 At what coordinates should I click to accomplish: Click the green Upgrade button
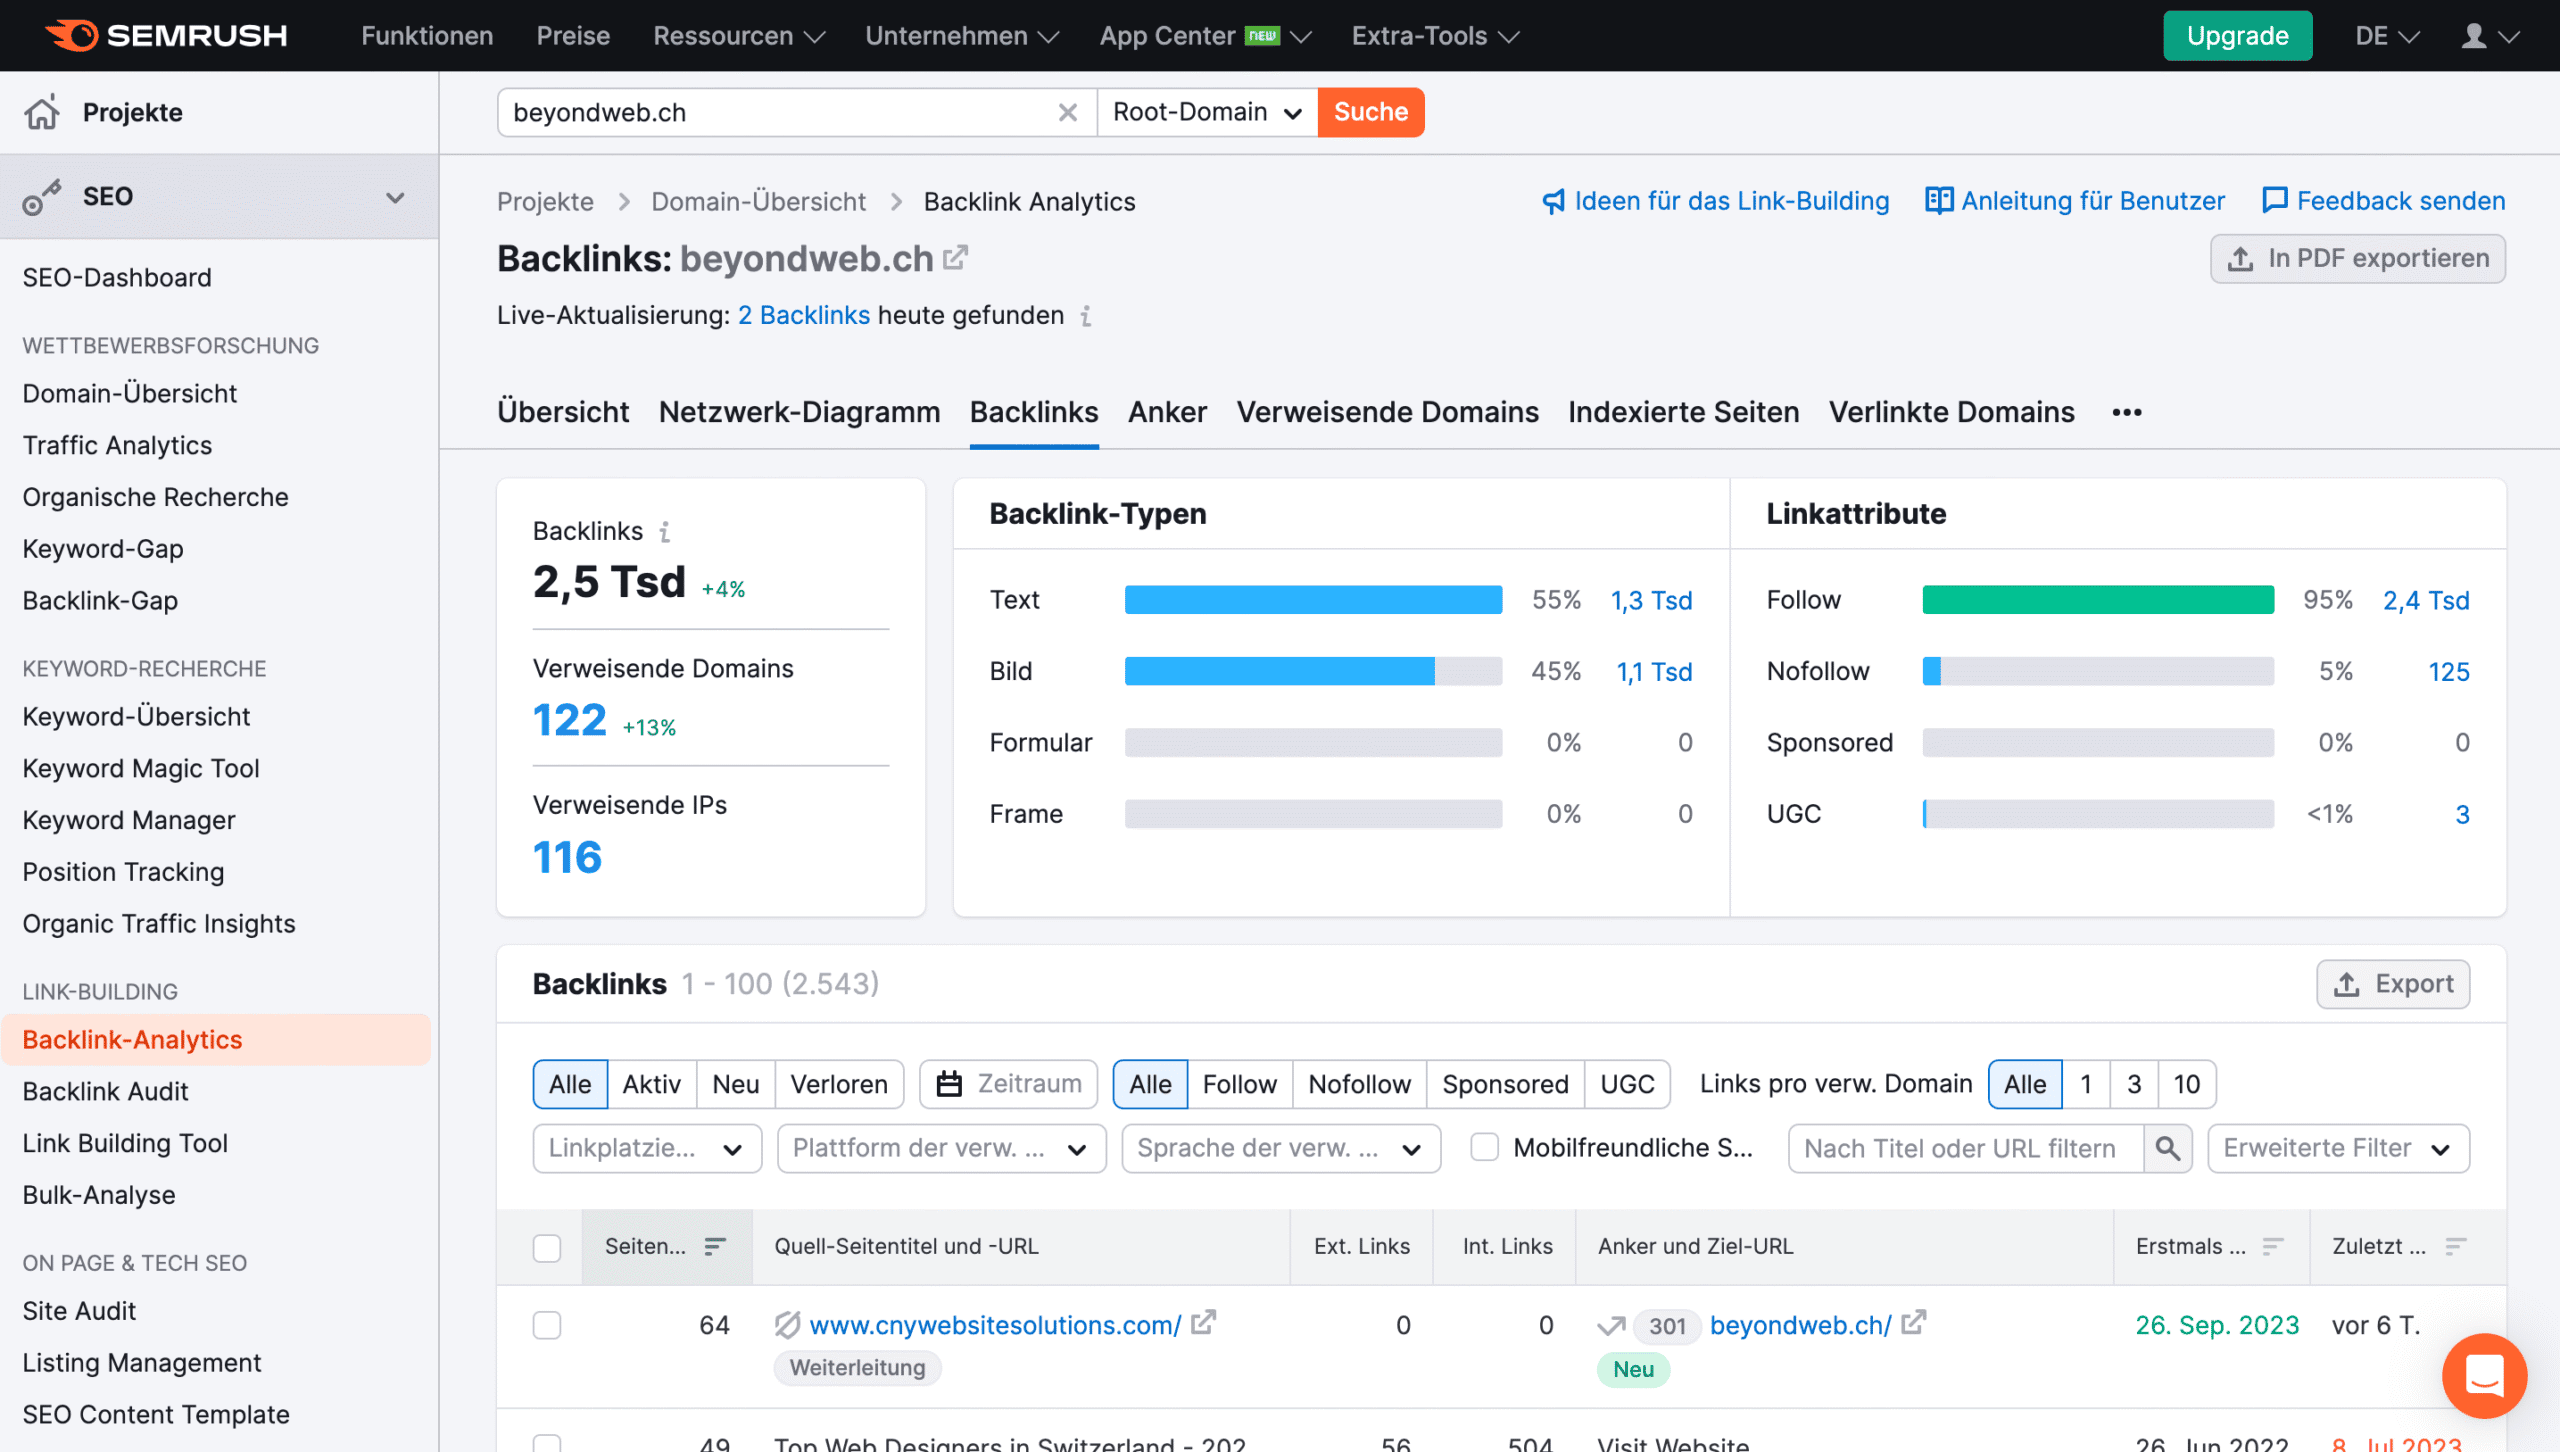(x=2237, y=36)
